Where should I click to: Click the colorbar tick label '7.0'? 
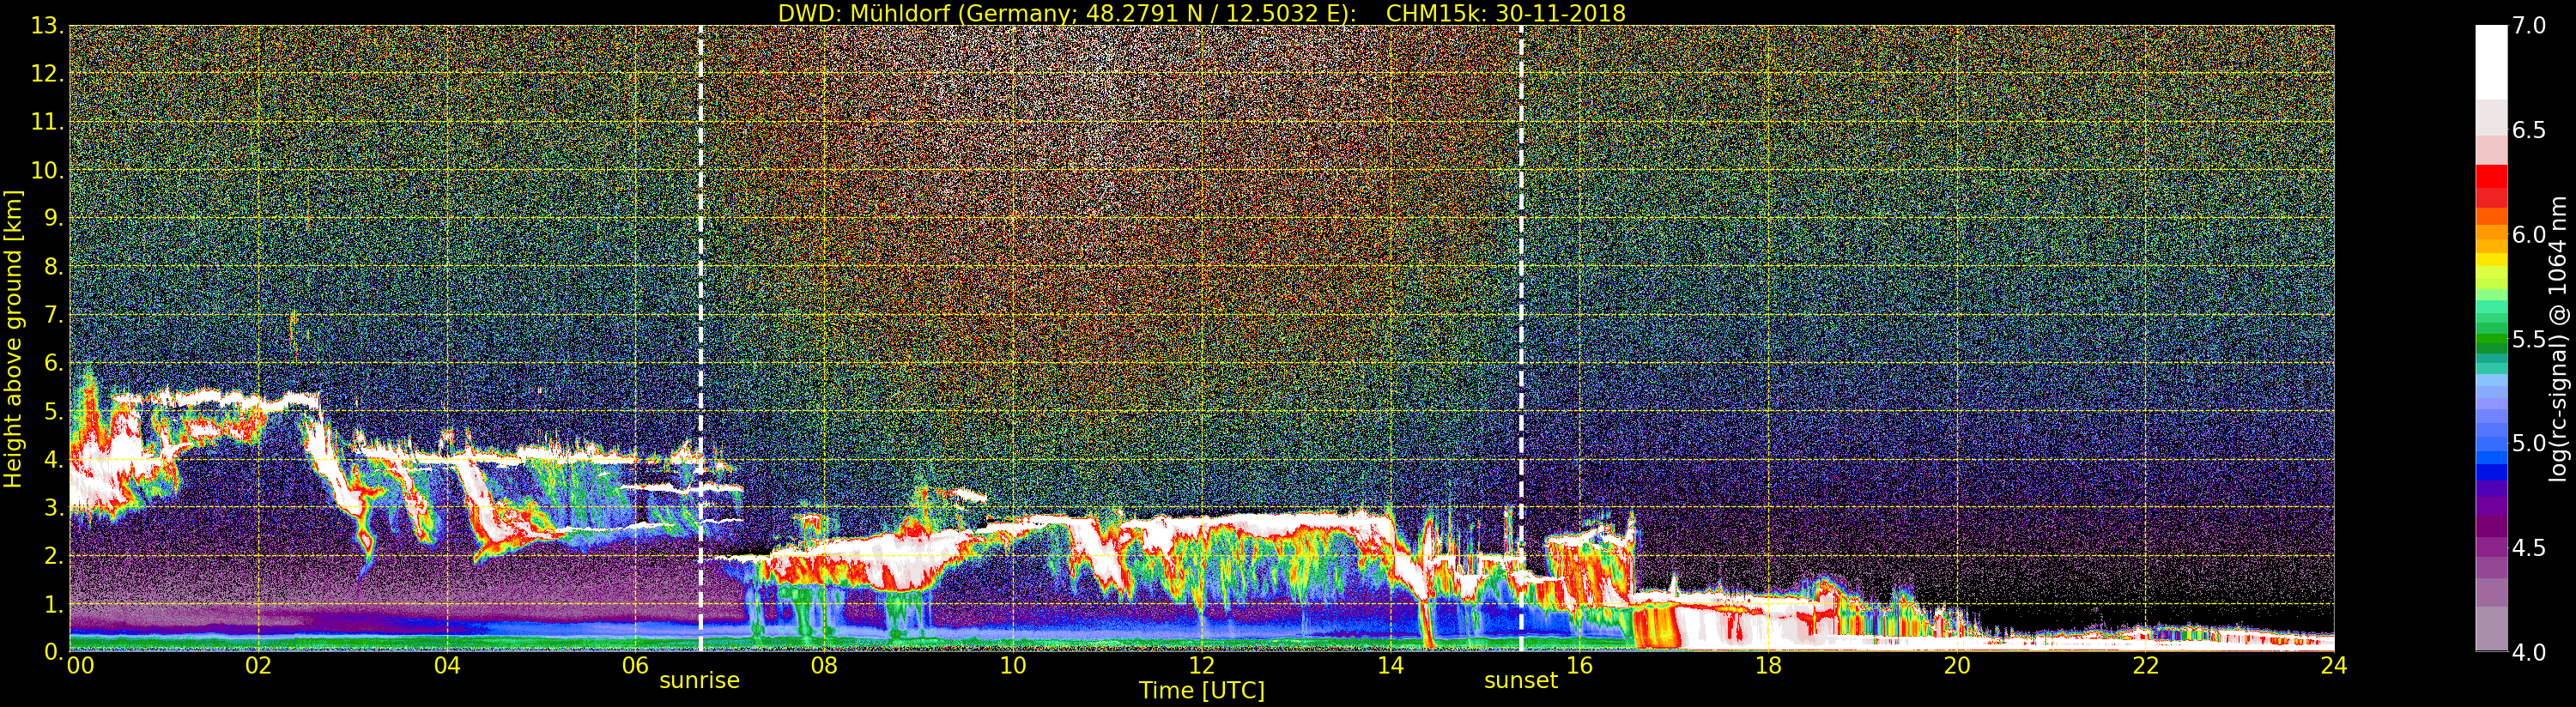2530,26
